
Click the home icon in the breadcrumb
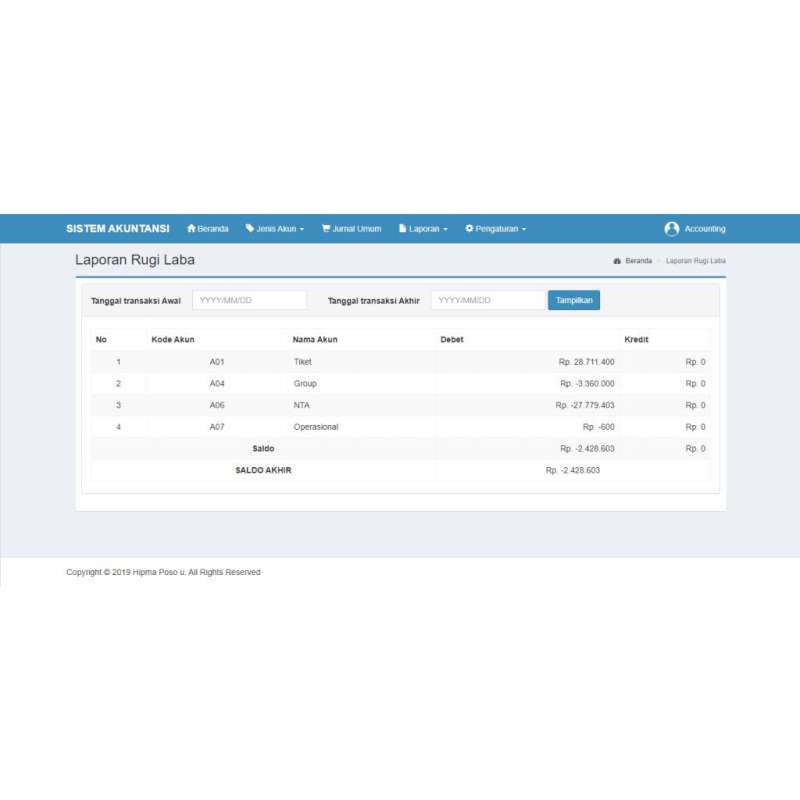click(x=615, y=260)
